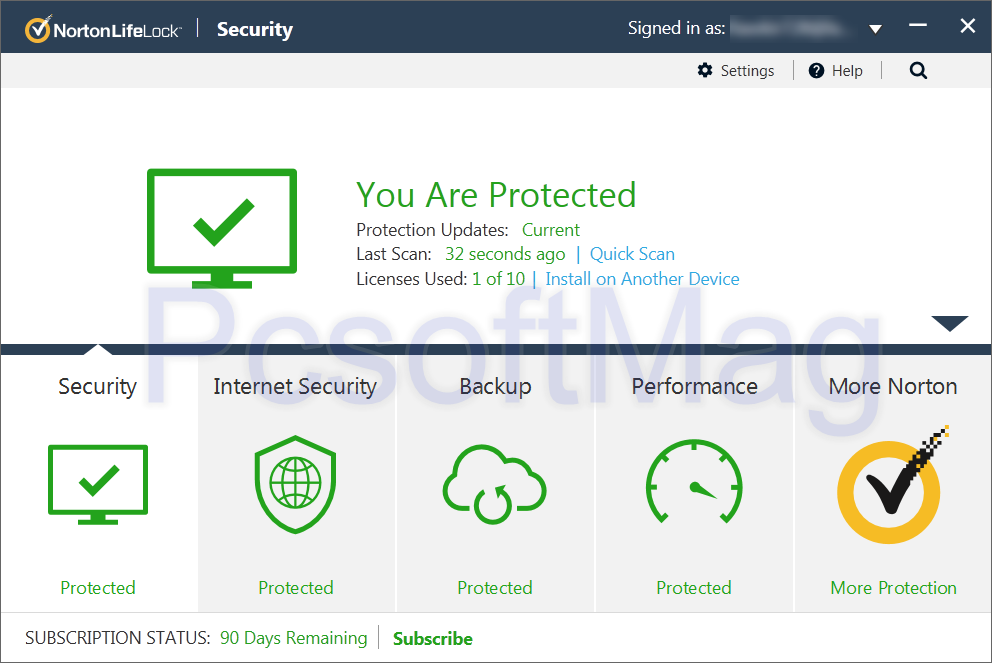
Task: Click the Current protection updates value
Action: click(550, 230)
